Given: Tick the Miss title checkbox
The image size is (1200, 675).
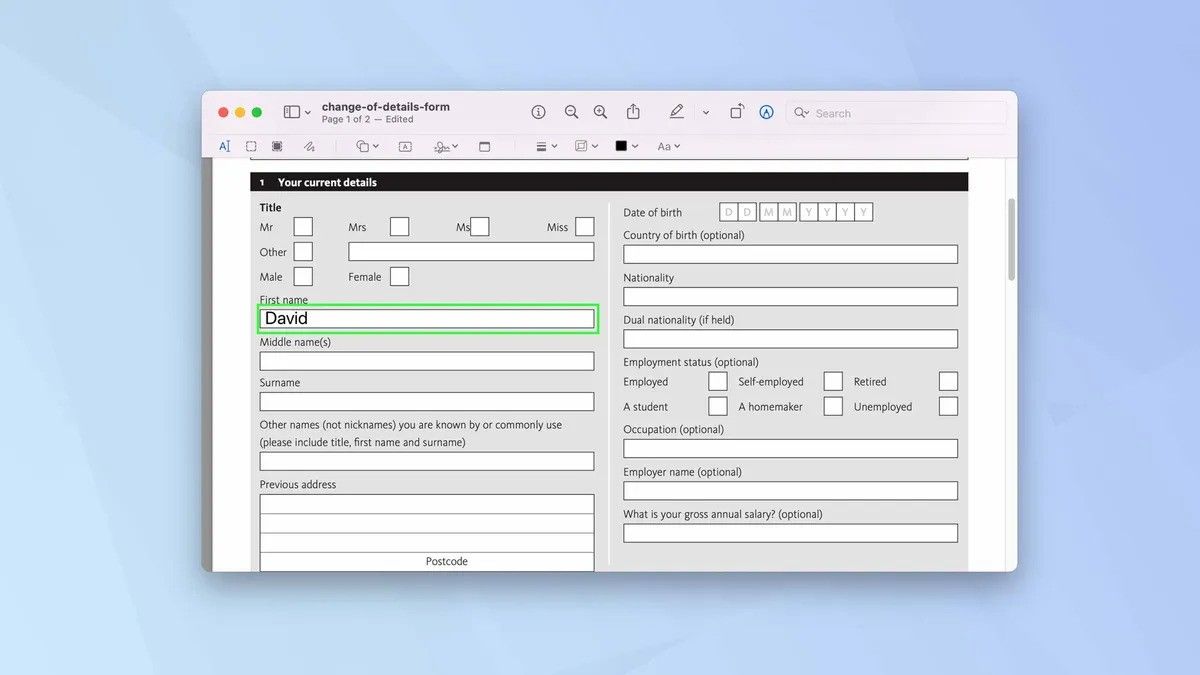Looking at the screenshot, I should [x=585, y=227].
